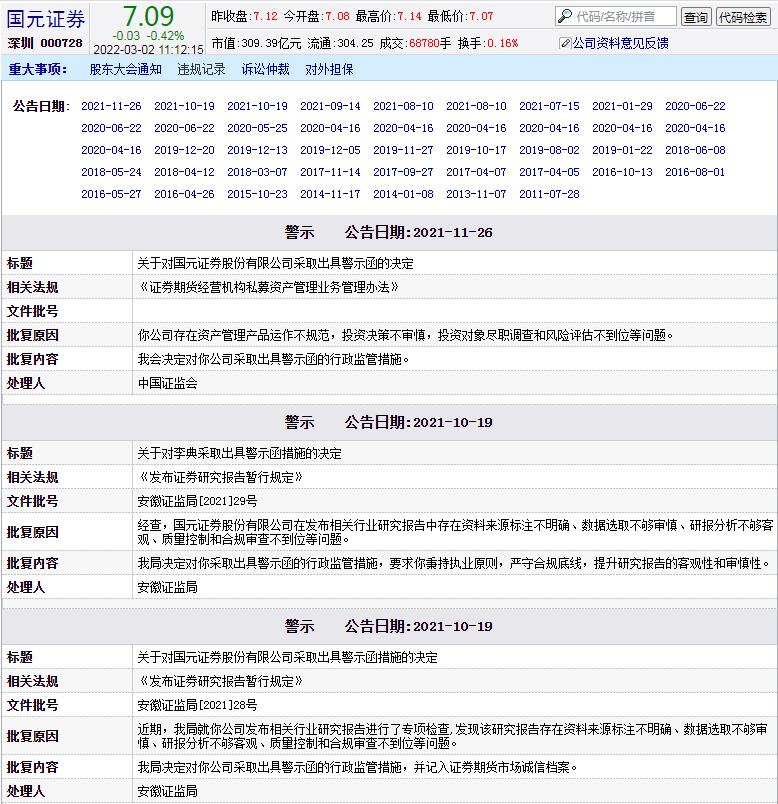Click the search magnifier icon
Image resolution: width=778 pixels, height=804 pixels.
click(x=565, y=16)
